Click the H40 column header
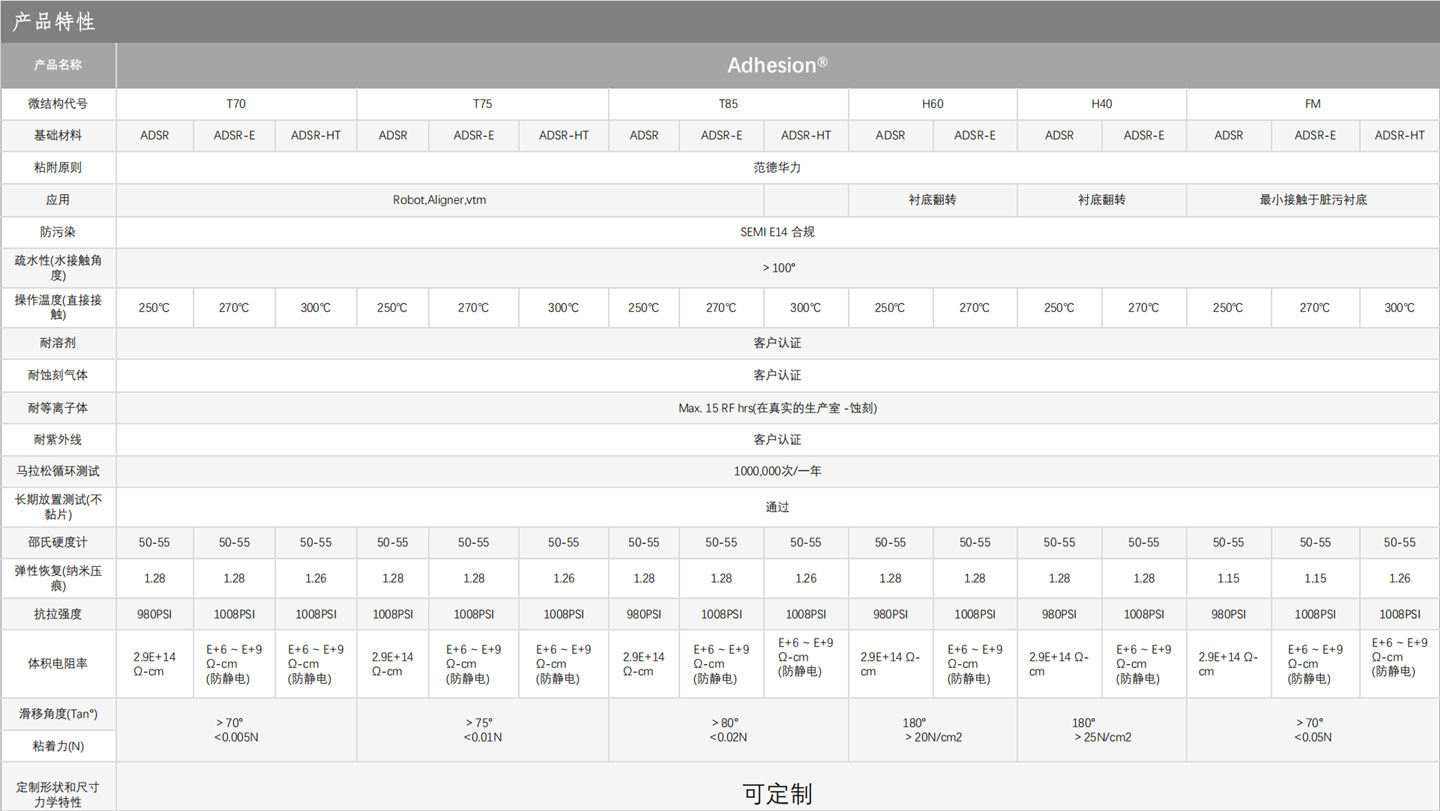Viewport: 1440px width, 811px height. coord(1101,104)
